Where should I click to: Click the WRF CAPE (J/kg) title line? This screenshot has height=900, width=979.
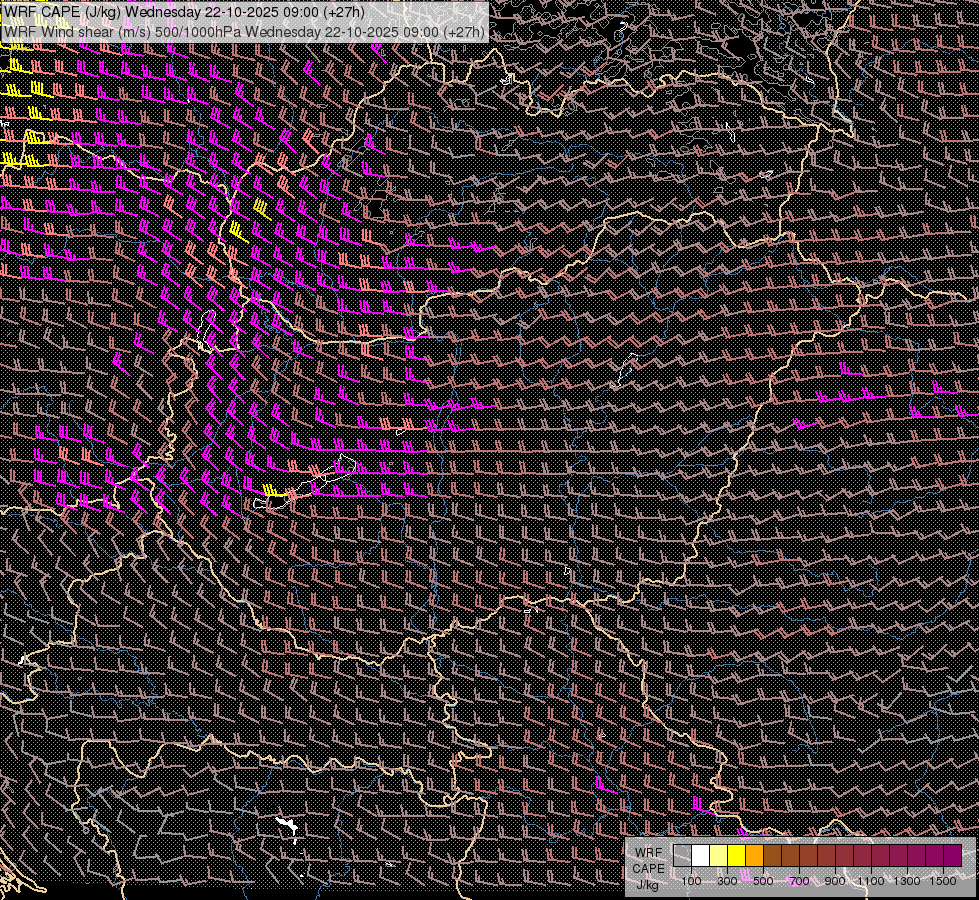pos(184,12)
